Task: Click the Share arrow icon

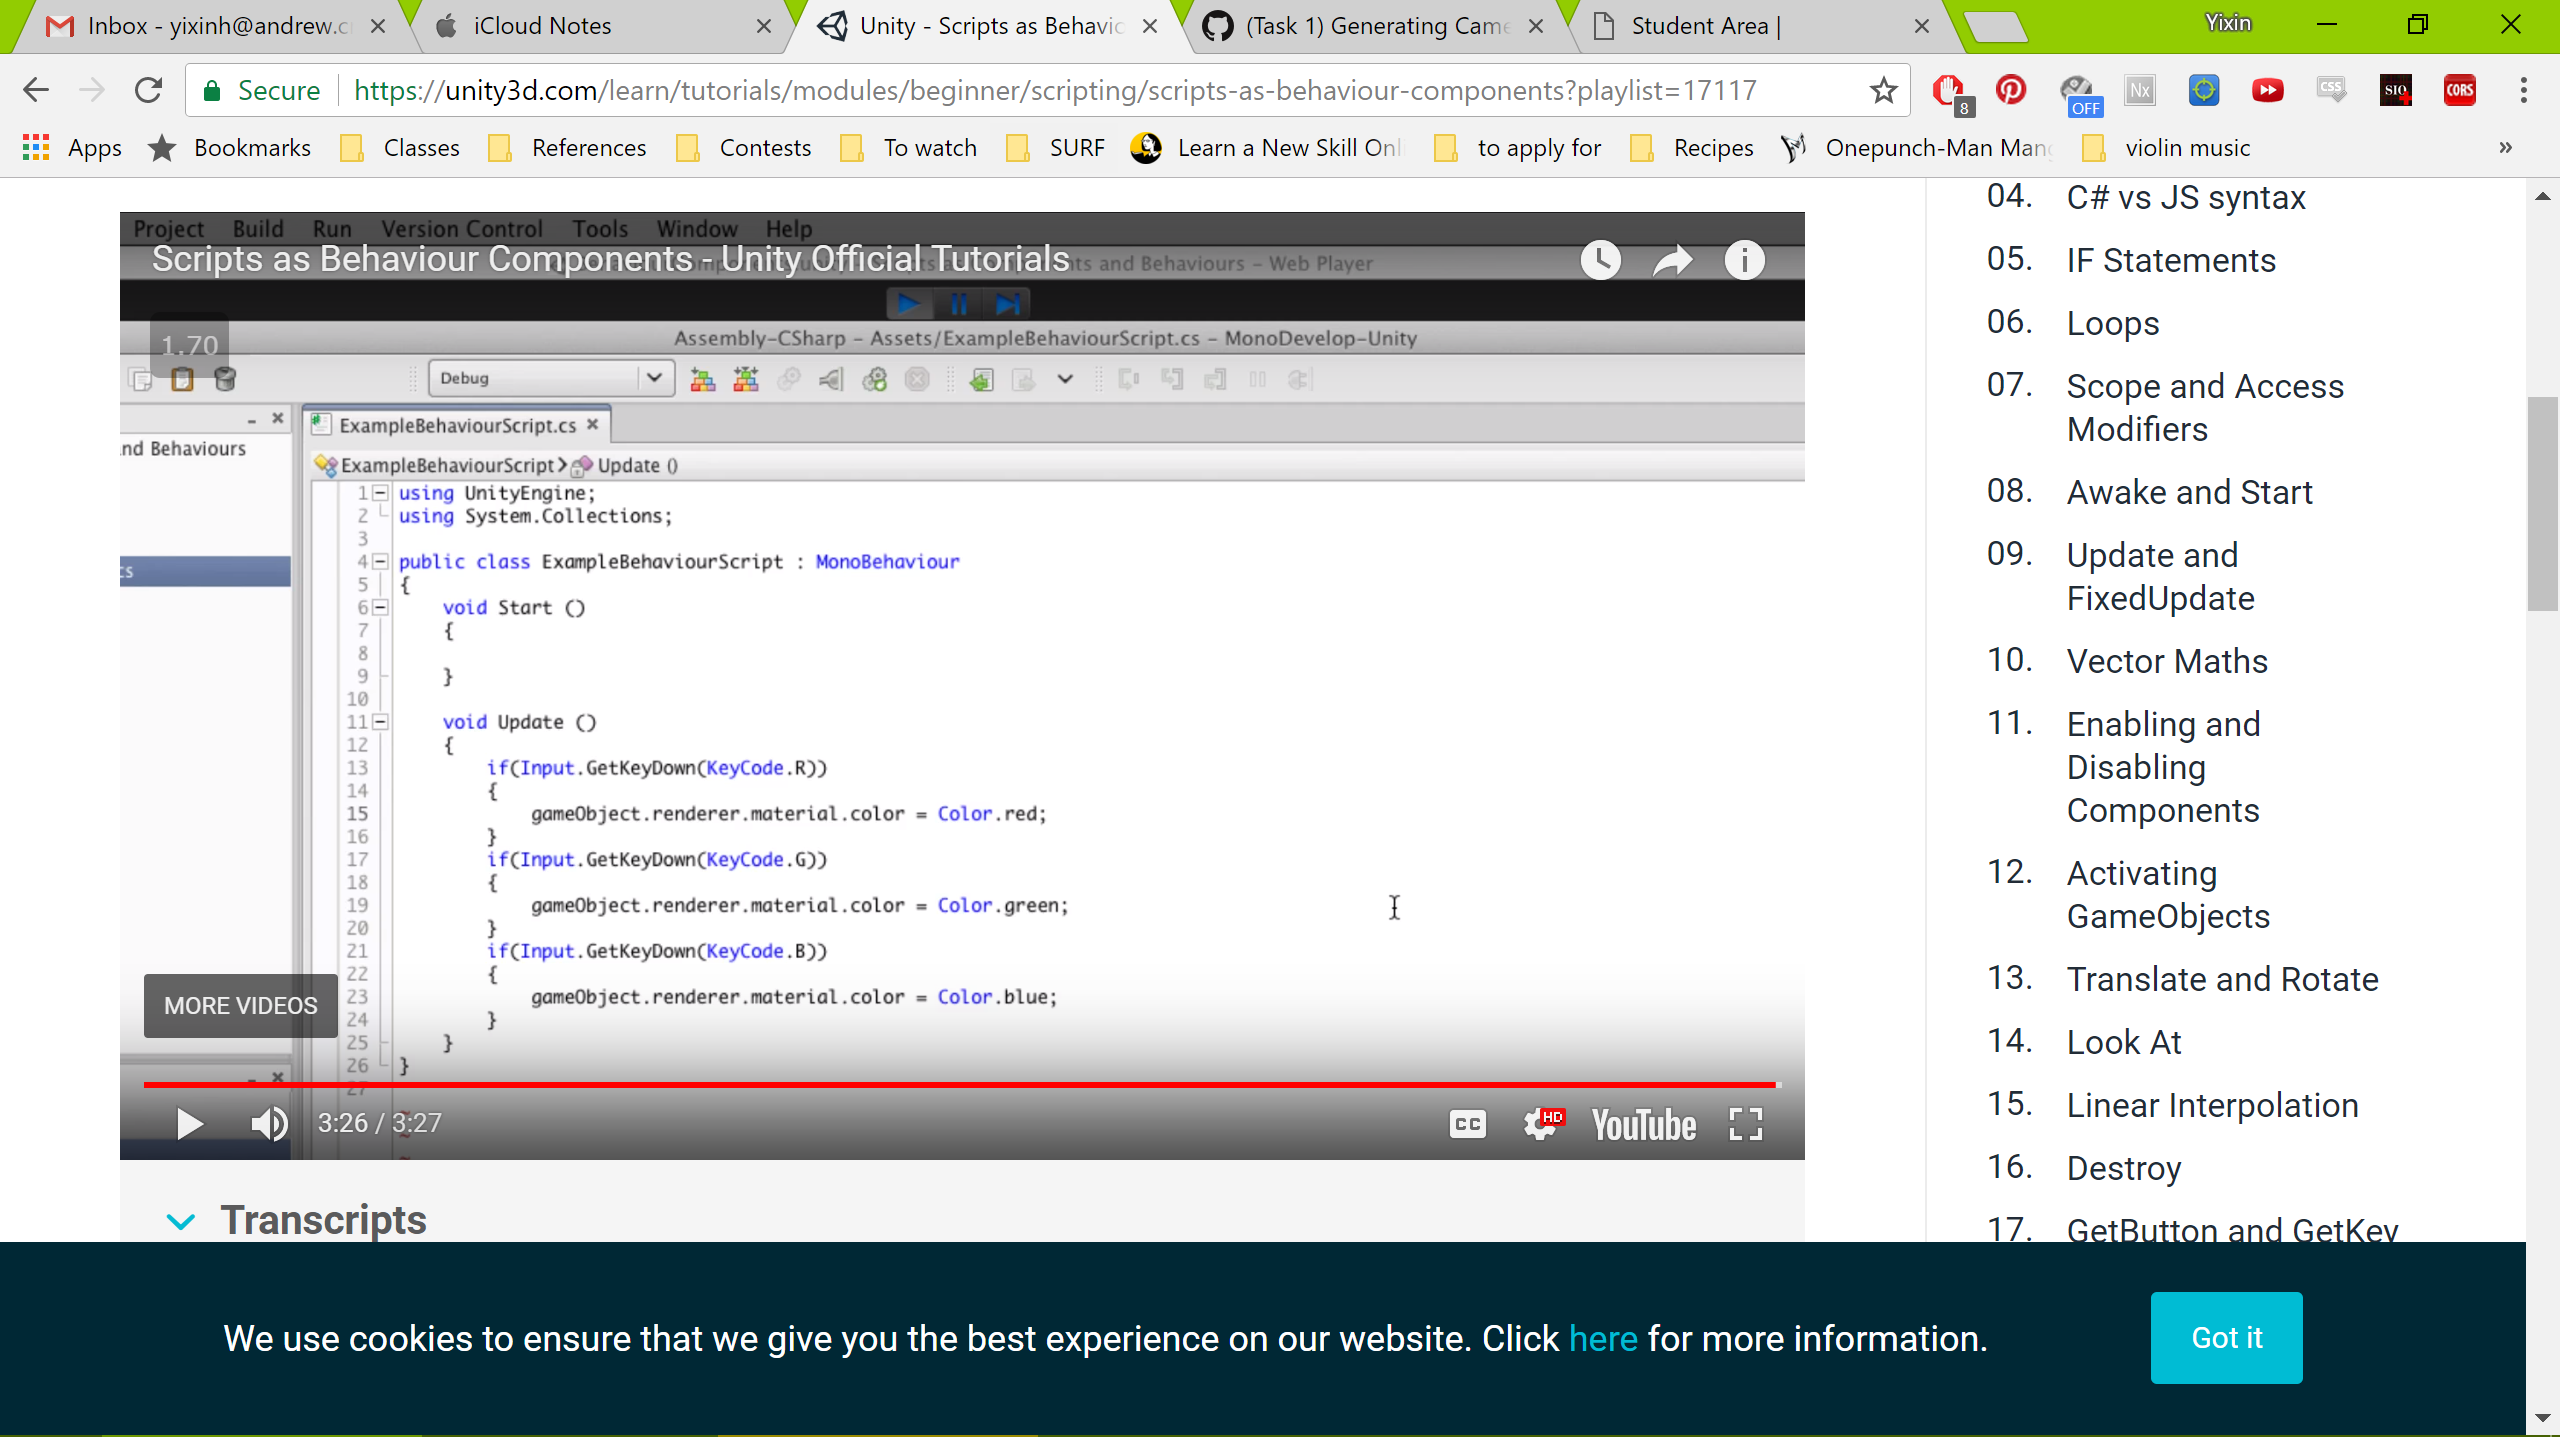Action: coord(1672,260)
